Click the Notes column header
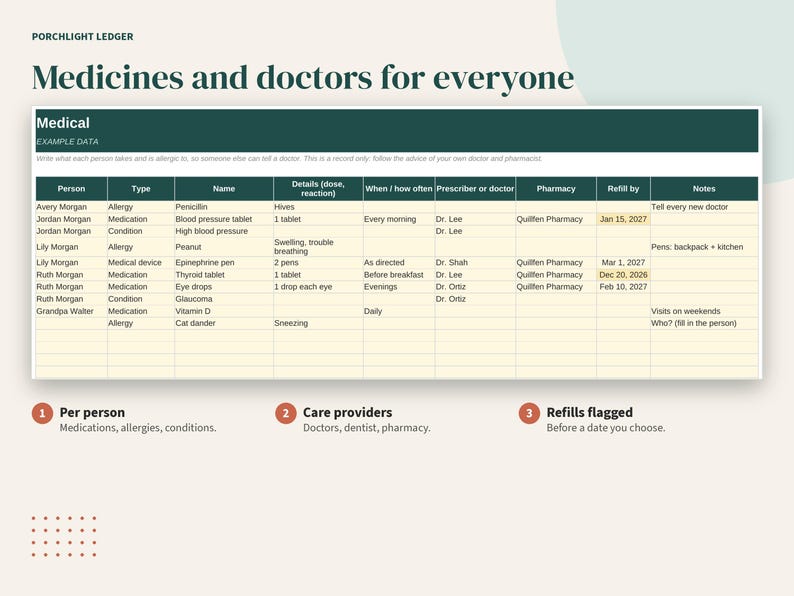The height and width of the screenshot is (596, 794). 704,188
